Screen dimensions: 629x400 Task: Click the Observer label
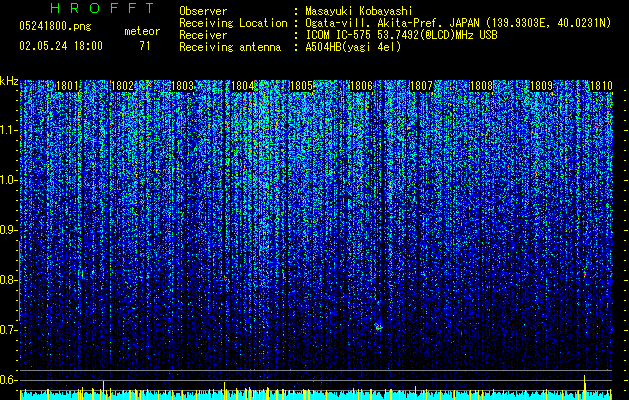[x=203, y=11]
